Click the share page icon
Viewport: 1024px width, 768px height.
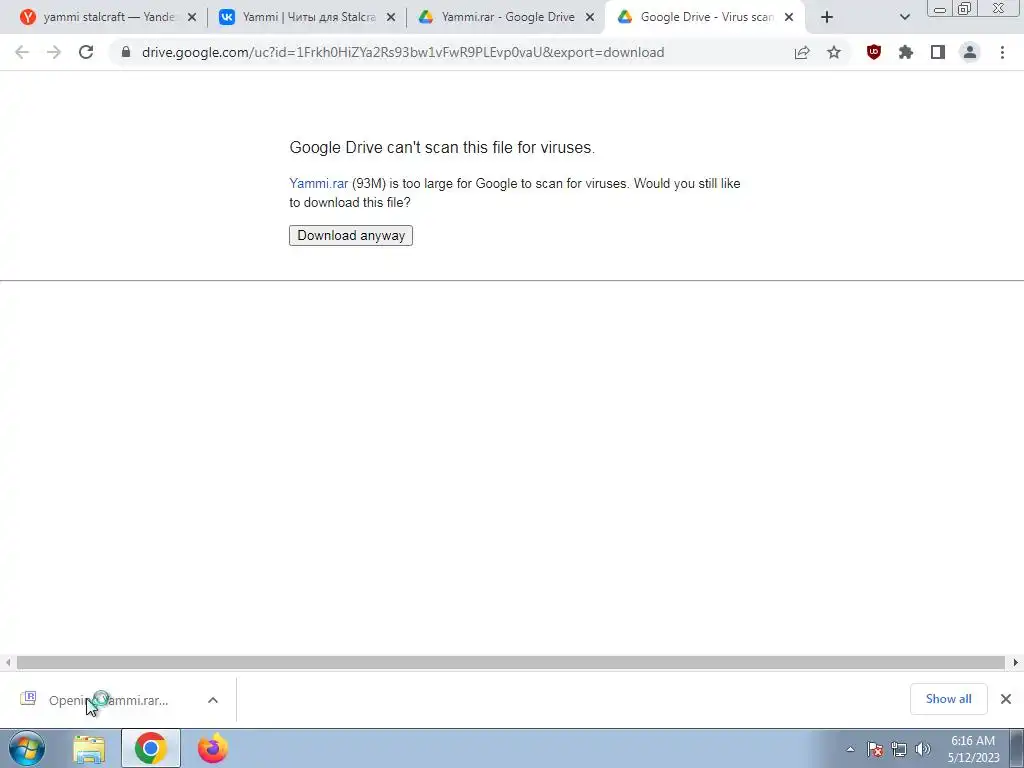tap(802, 52)
